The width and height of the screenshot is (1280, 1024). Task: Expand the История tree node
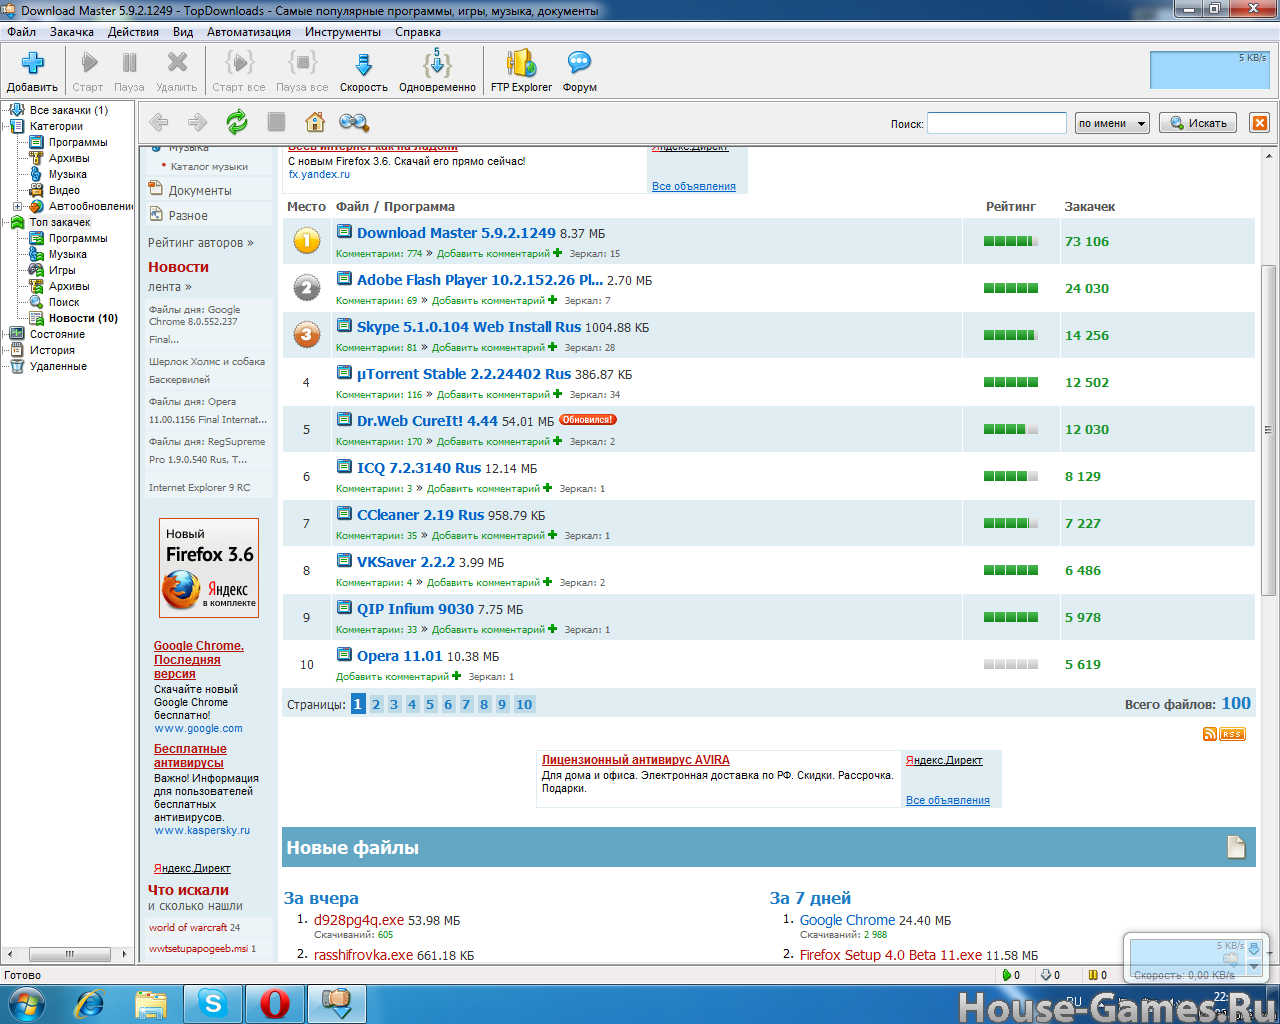point(5,350)
